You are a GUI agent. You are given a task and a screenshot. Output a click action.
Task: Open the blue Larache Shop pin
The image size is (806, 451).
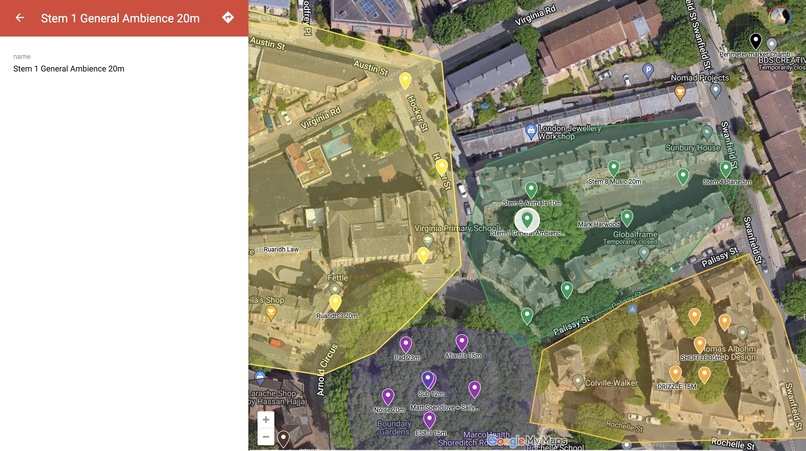pyautogui.click(x=260, y=378)
